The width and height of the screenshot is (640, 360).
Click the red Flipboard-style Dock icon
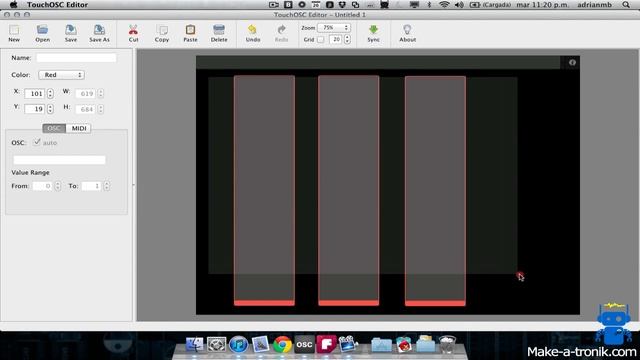click(x=326, y=344)
